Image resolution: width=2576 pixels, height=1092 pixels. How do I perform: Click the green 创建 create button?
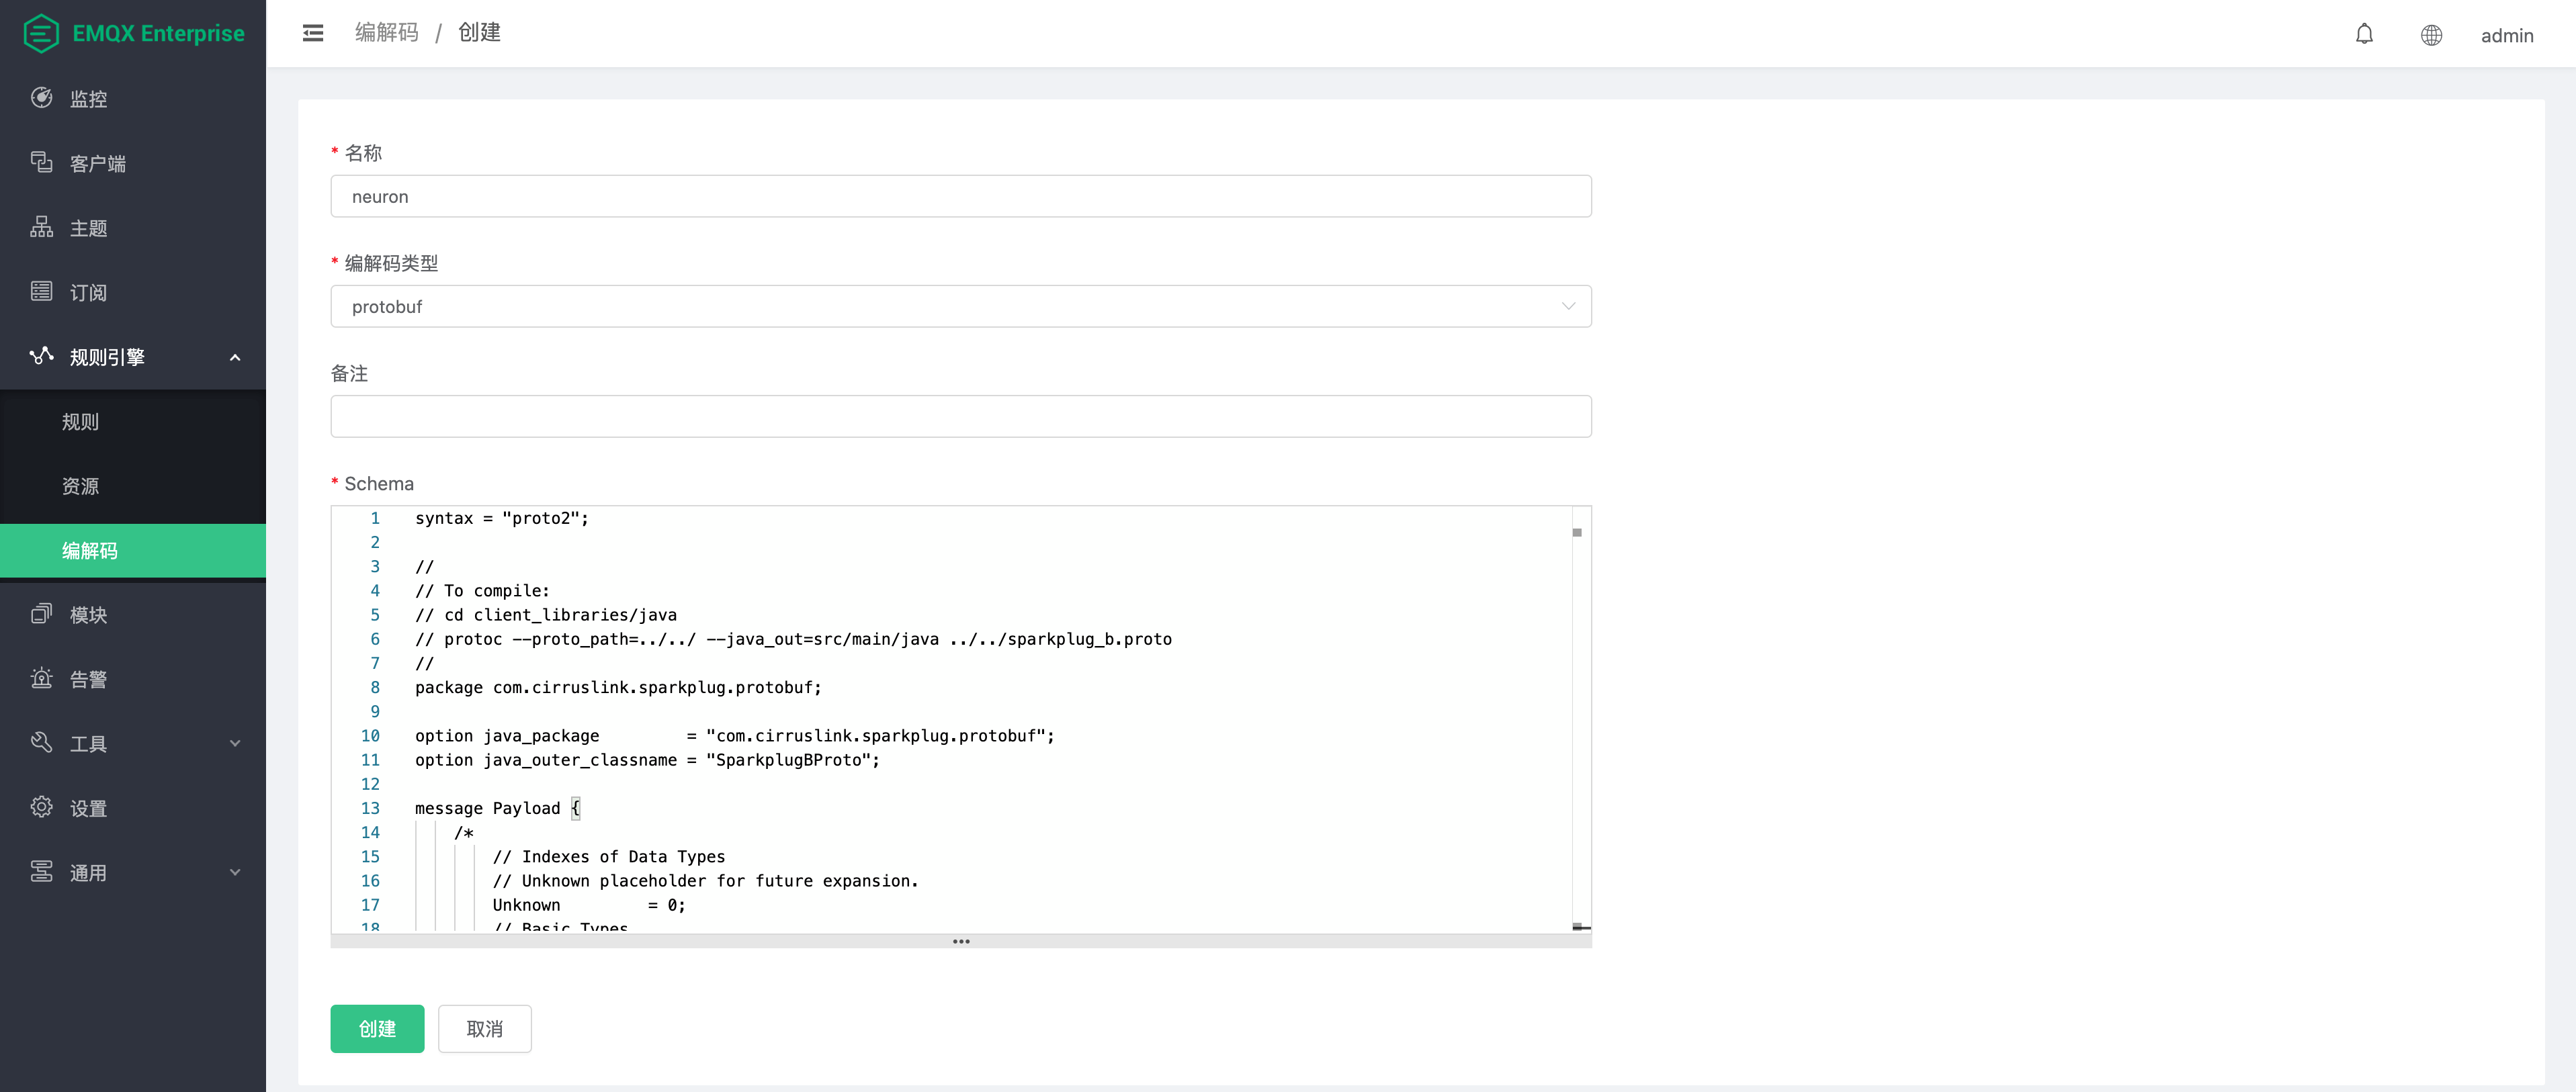point(377,1028)
